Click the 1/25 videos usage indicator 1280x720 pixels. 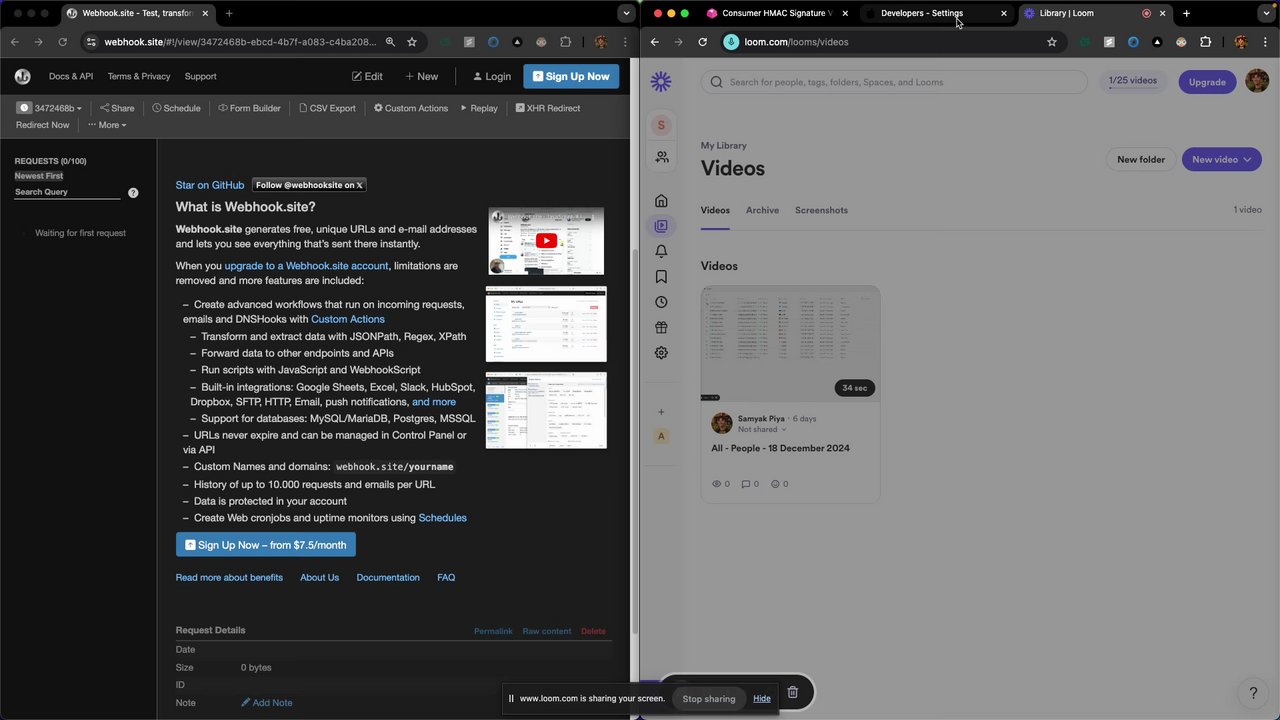coord(1133,81)
